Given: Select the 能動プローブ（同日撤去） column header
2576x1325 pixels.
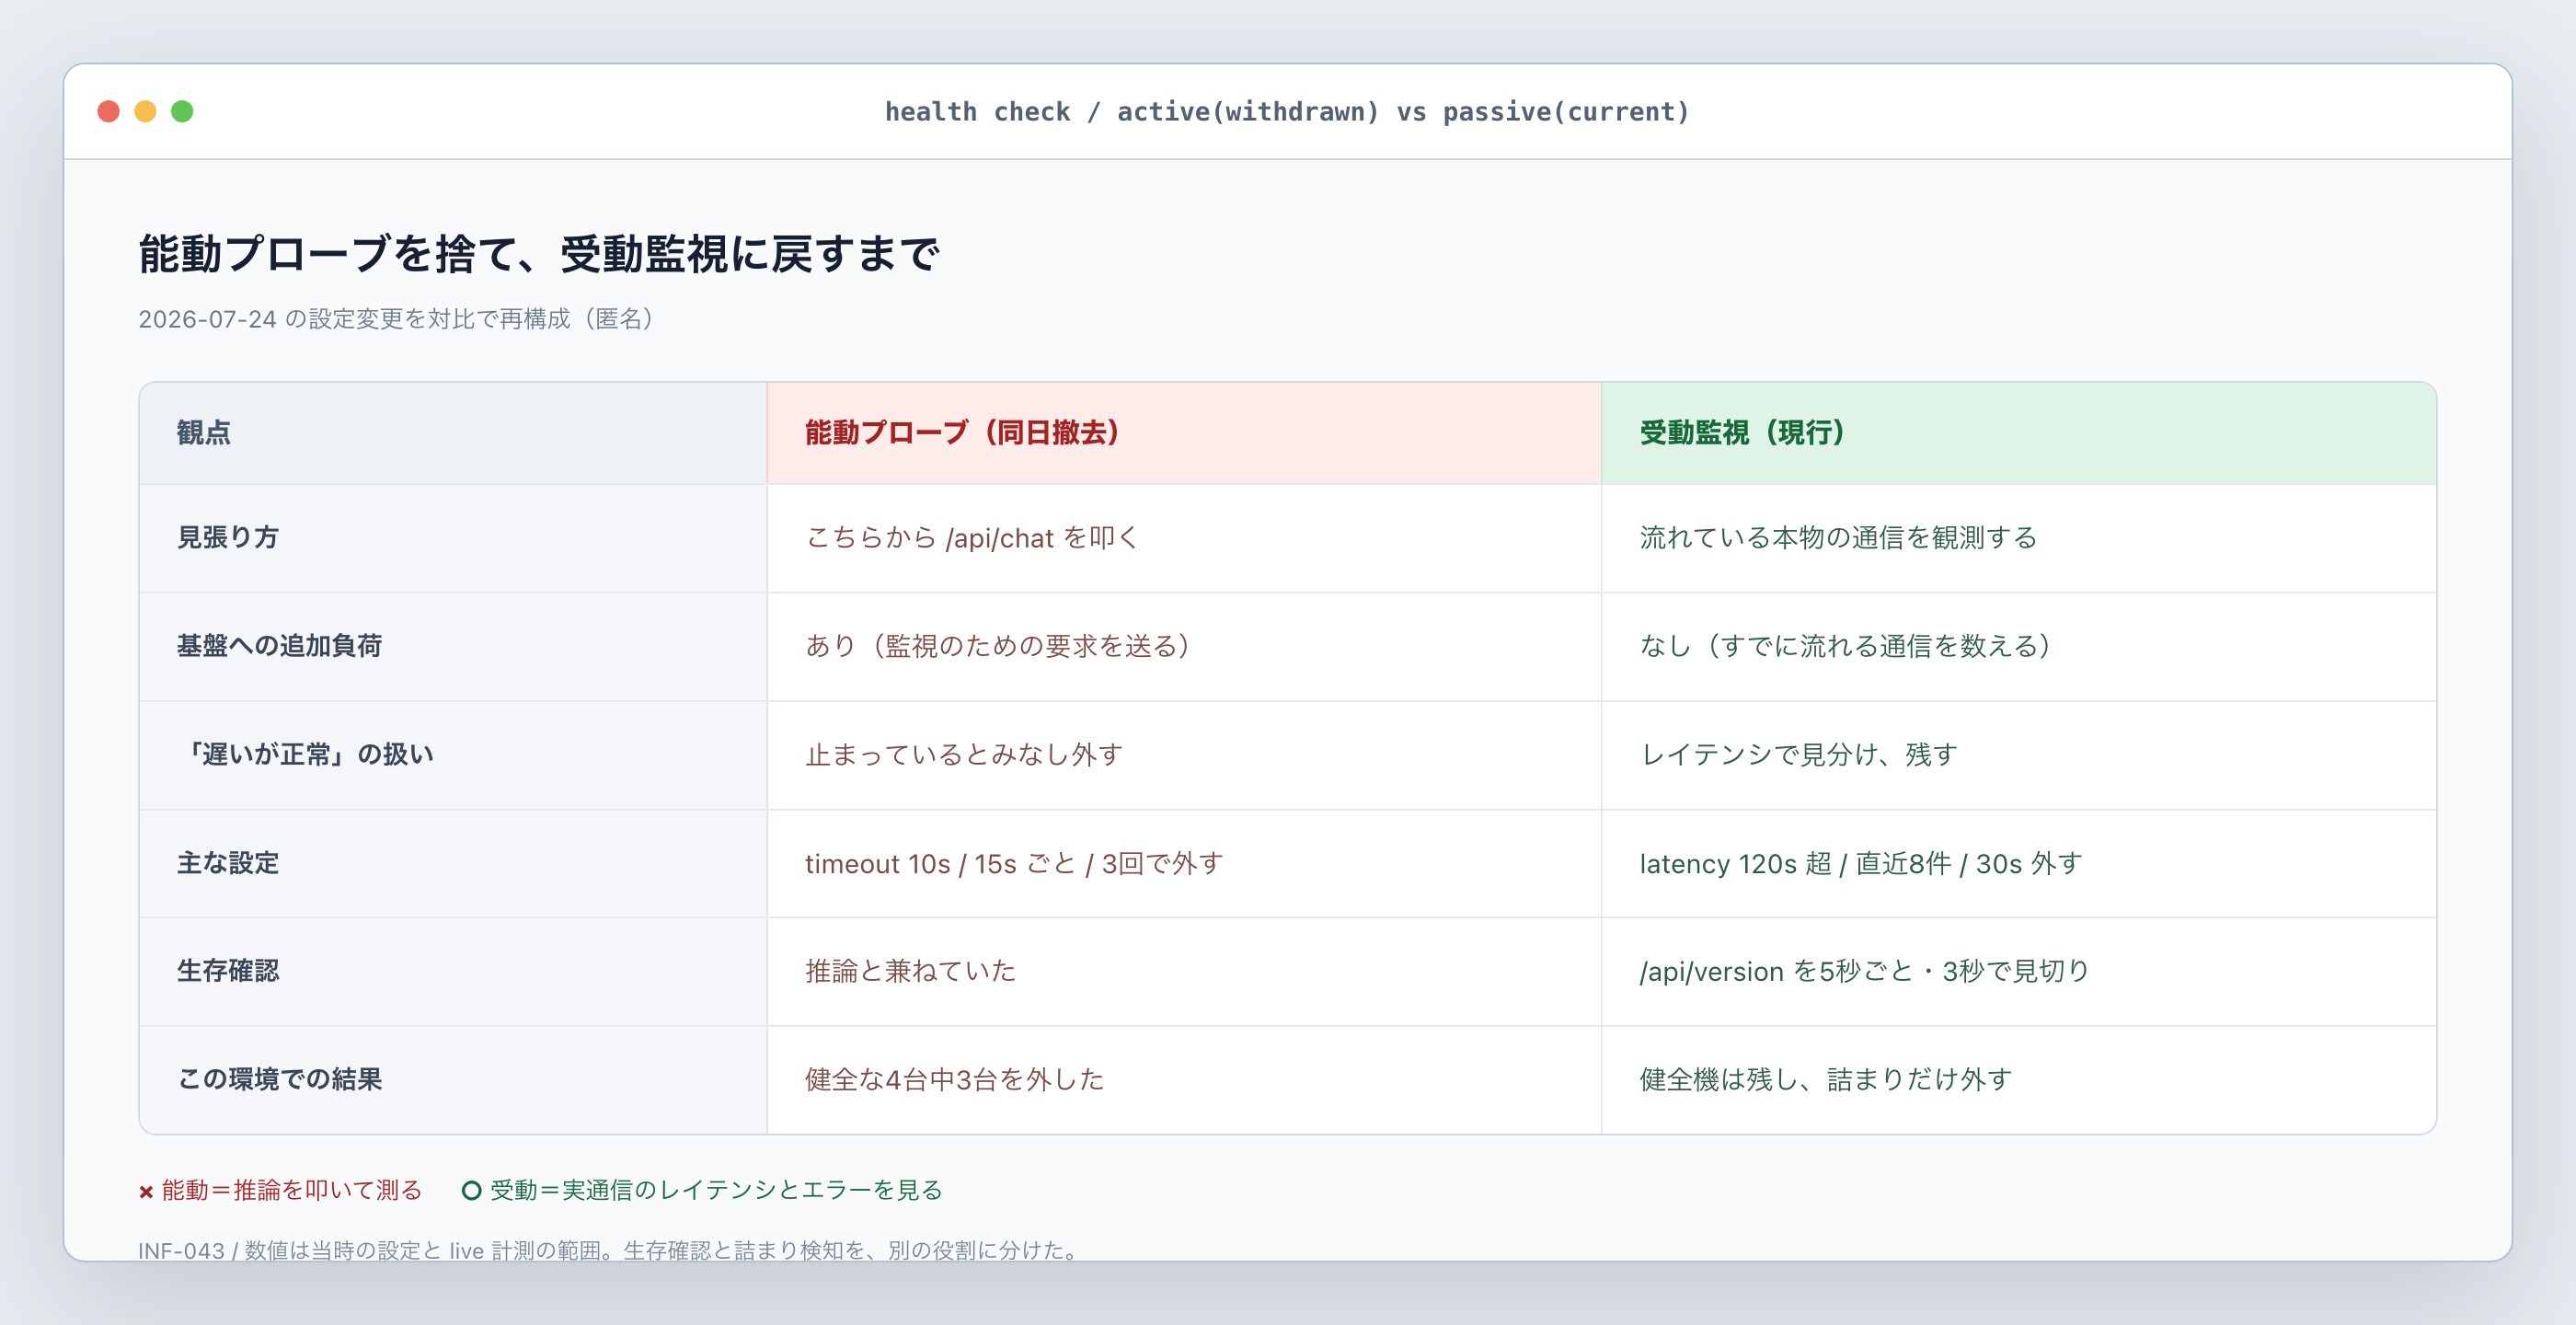Looking at the screenshot, I should [x=1184, y=433].
